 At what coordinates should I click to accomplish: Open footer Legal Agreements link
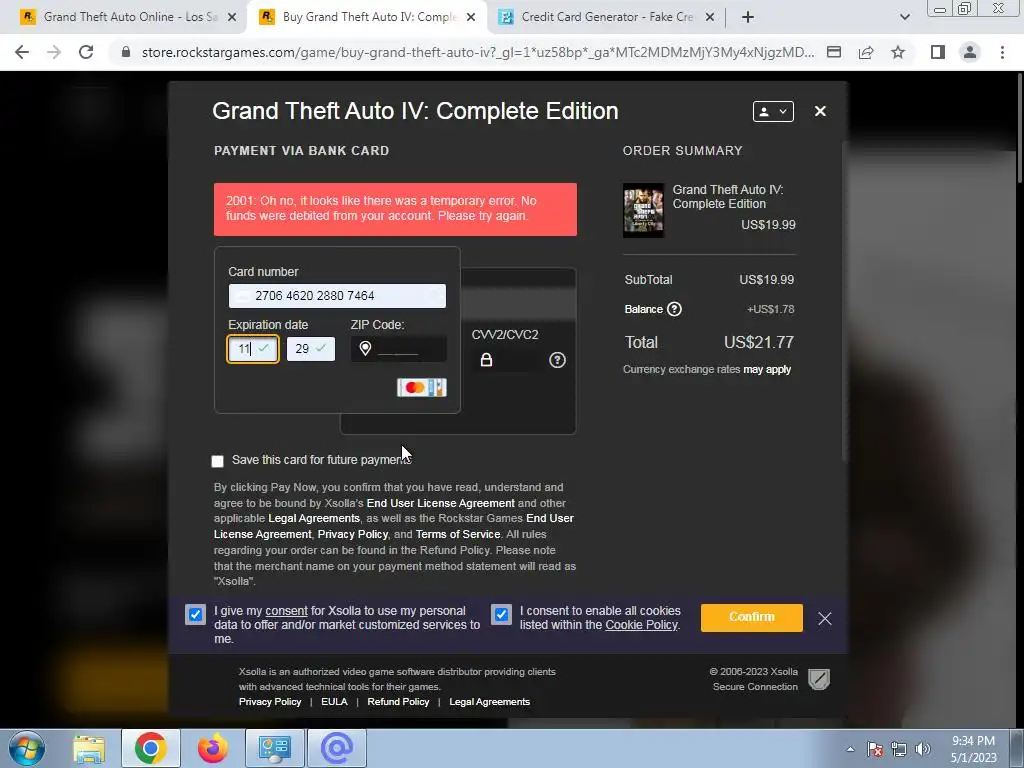[x=490, y=702]
